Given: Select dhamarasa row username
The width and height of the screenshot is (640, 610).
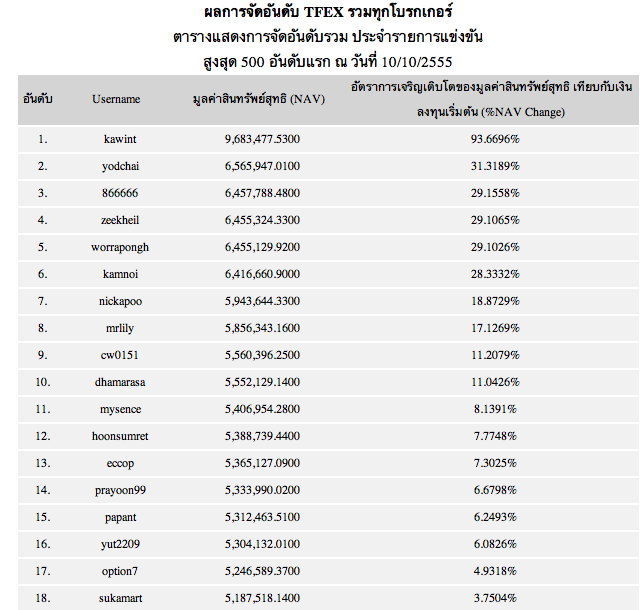Looking at the screenshot, I should coord(120,382).
